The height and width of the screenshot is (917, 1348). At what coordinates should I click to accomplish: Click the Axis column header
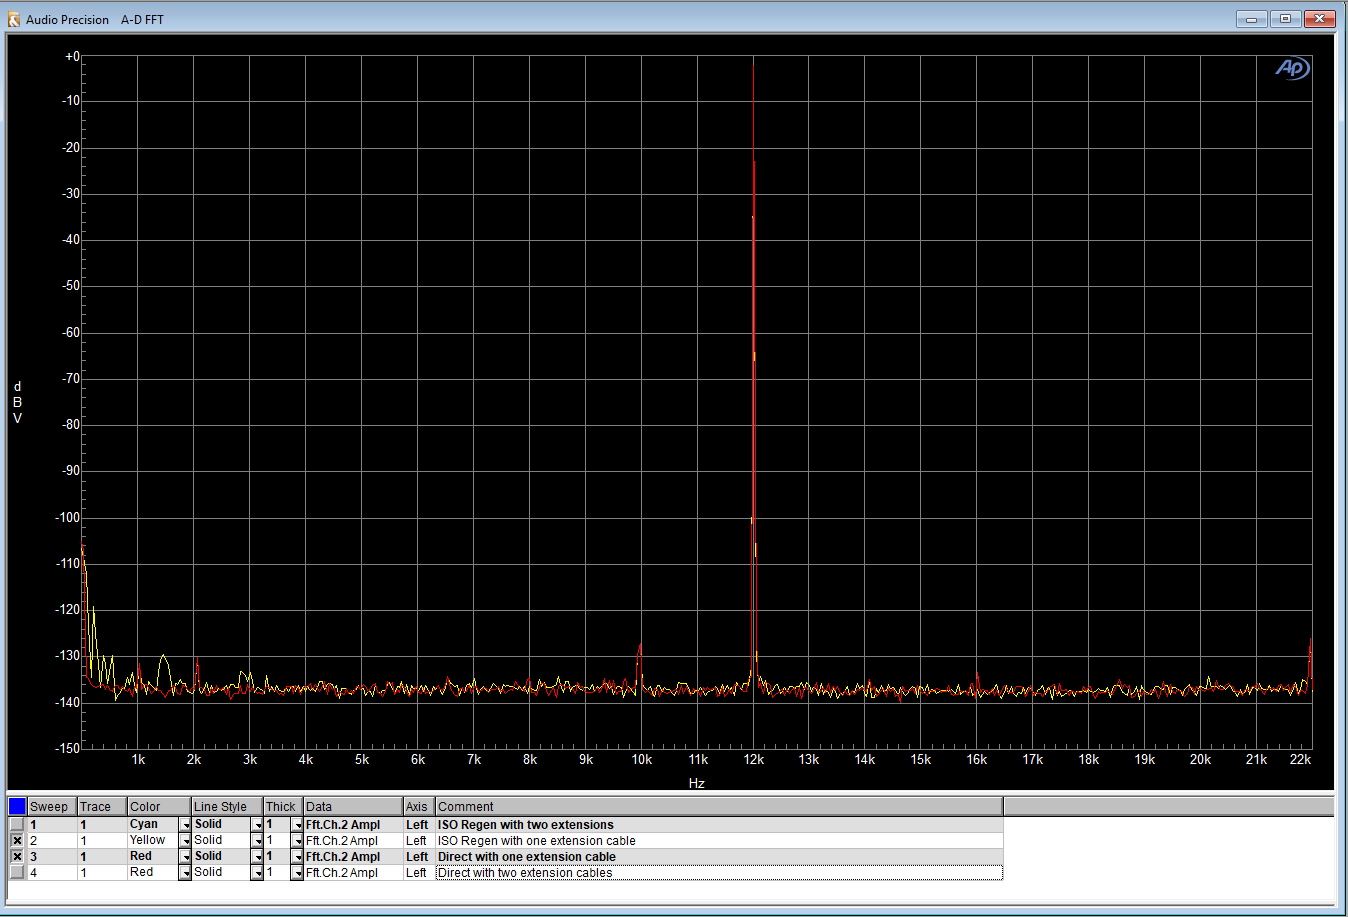pos(419,807)
